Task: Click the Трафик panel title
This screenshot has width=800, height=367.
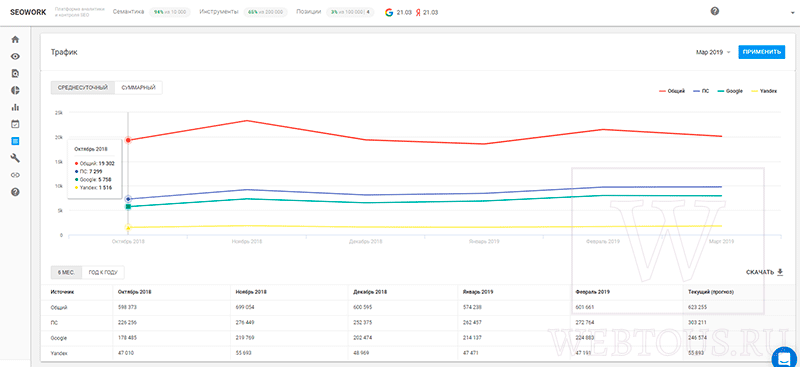Action: 64,52
